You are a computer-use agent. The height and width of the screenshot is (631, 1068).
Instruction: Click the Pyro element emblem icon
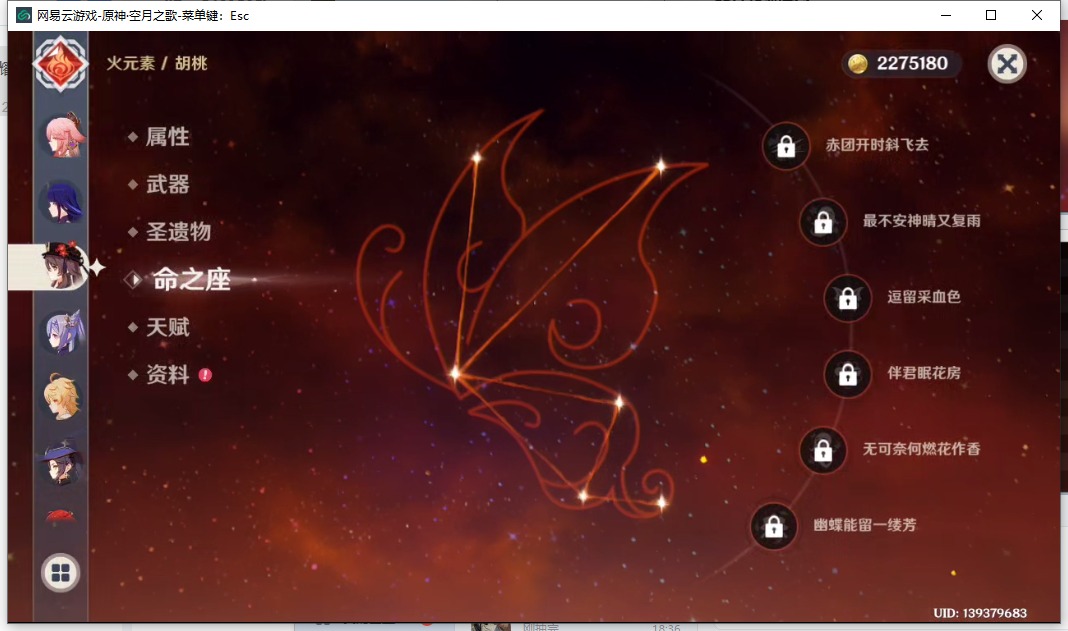pos(61,64)
